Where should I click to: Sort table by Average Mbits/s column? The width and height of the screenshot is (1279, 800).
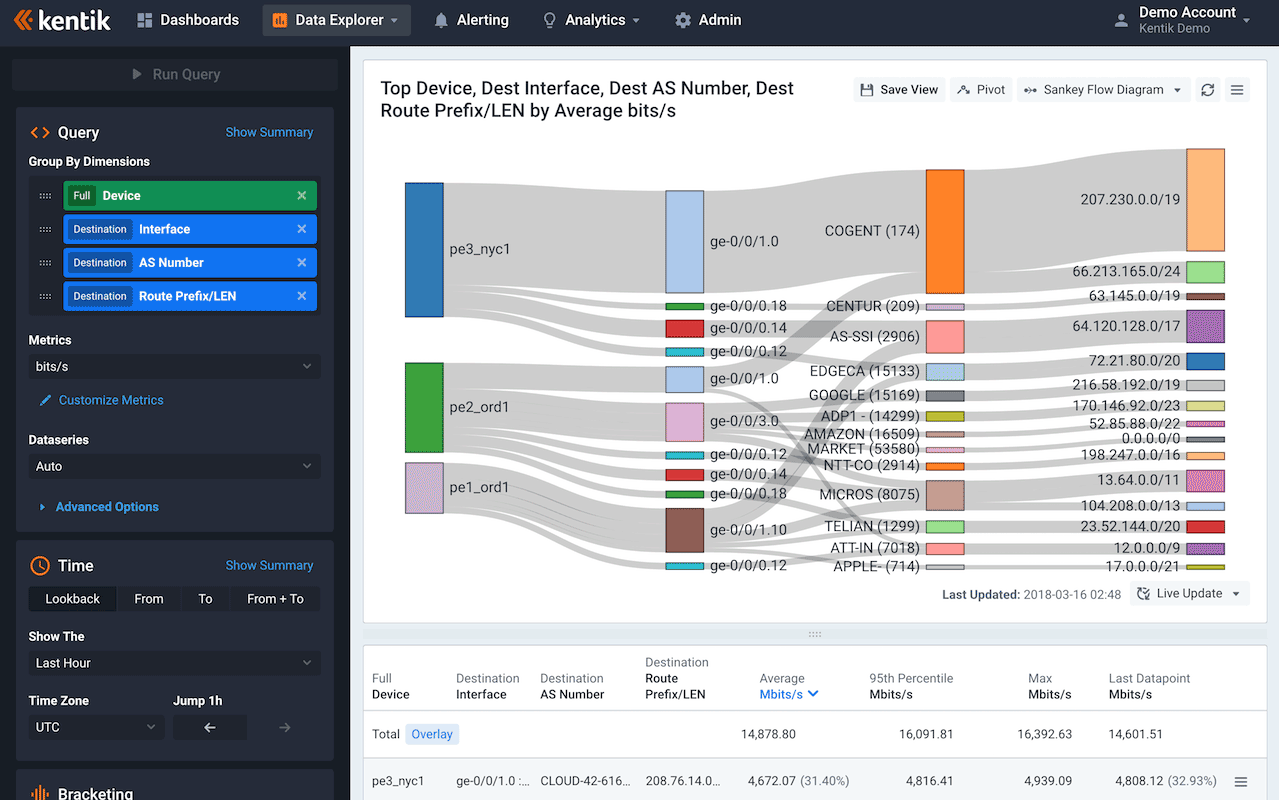[x=789, y=692]
